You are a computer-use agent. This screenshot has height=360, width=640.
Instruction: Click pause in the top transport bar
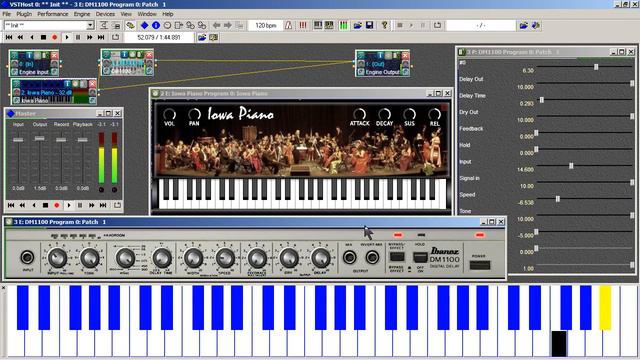pyautogui.click(x=78, y=37)
